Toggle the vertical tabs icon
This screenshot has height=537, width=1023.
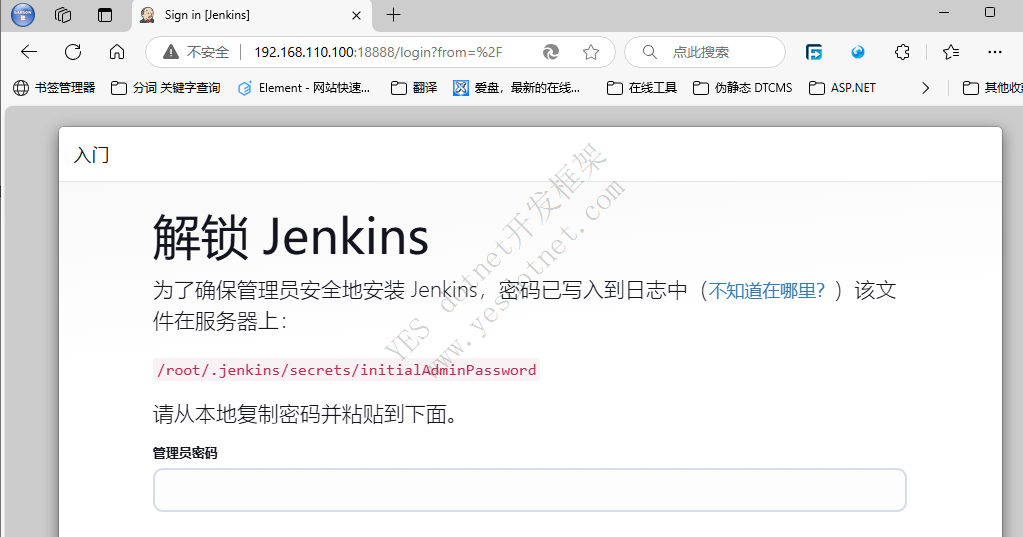tap(104, 15)
